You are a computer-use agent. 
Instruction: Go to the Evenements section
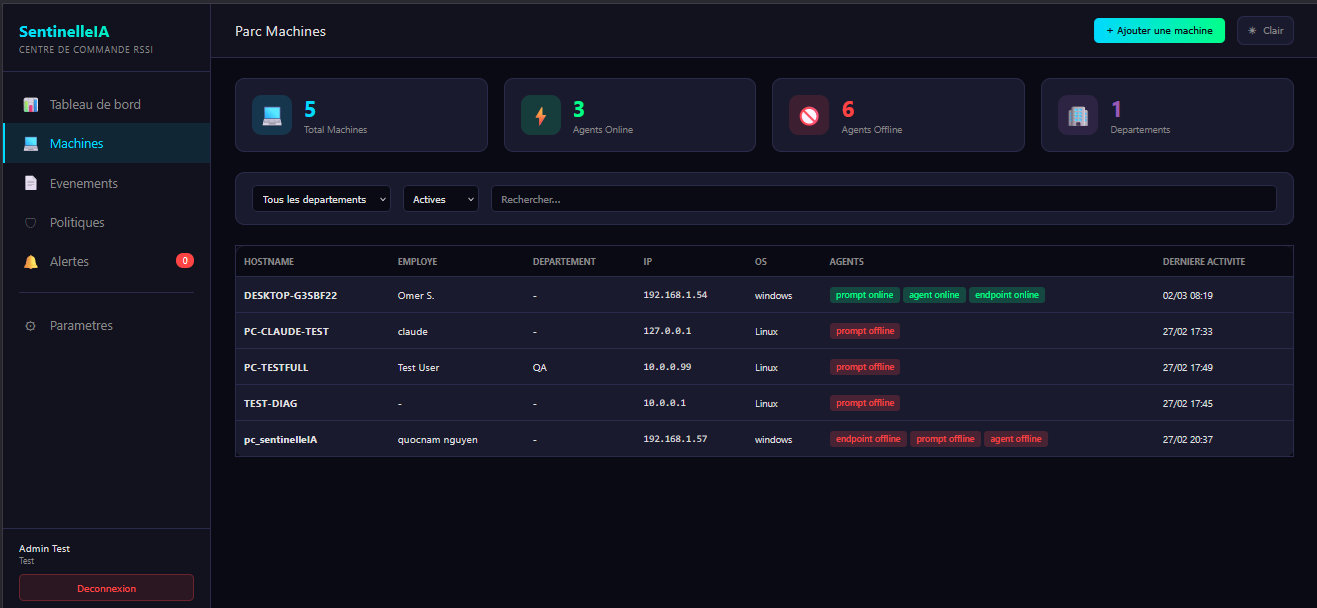[83, 183]
